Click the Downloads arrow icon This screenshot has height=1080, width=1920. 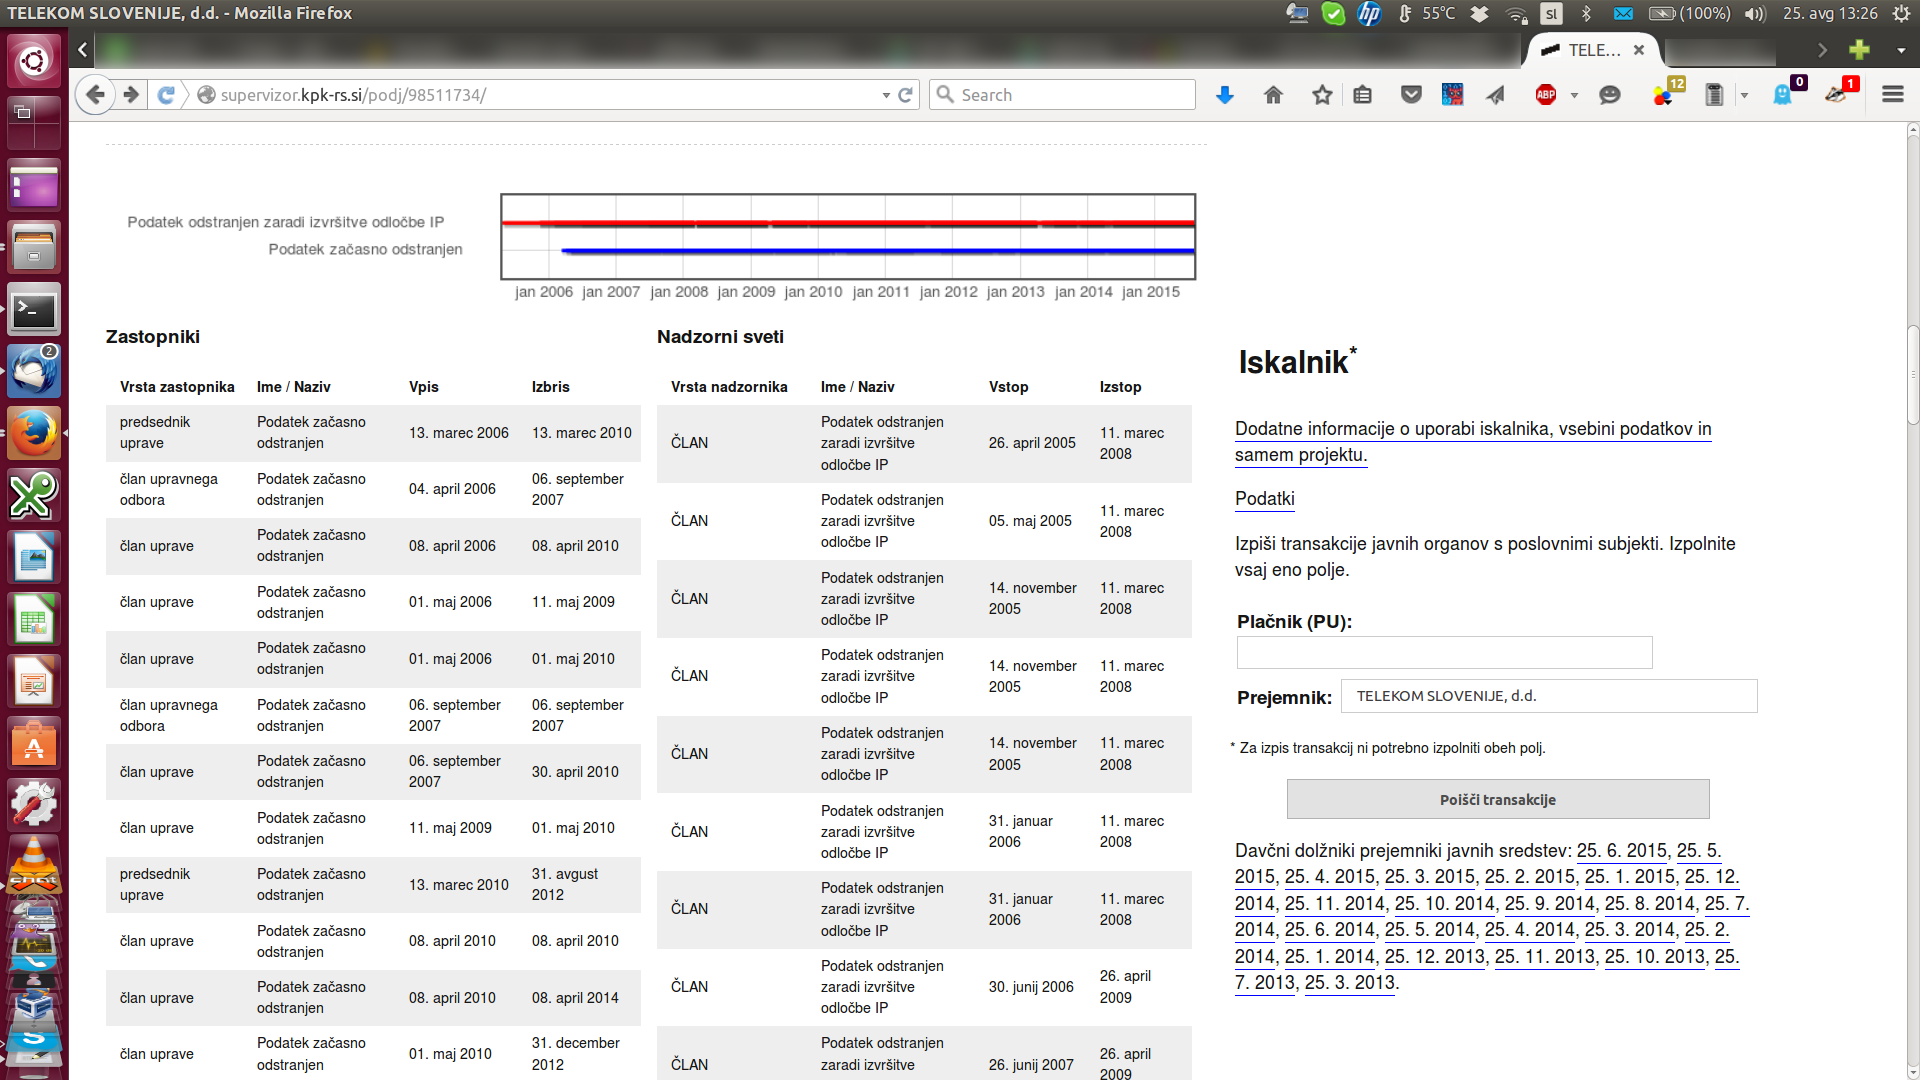pos(1224,95)
